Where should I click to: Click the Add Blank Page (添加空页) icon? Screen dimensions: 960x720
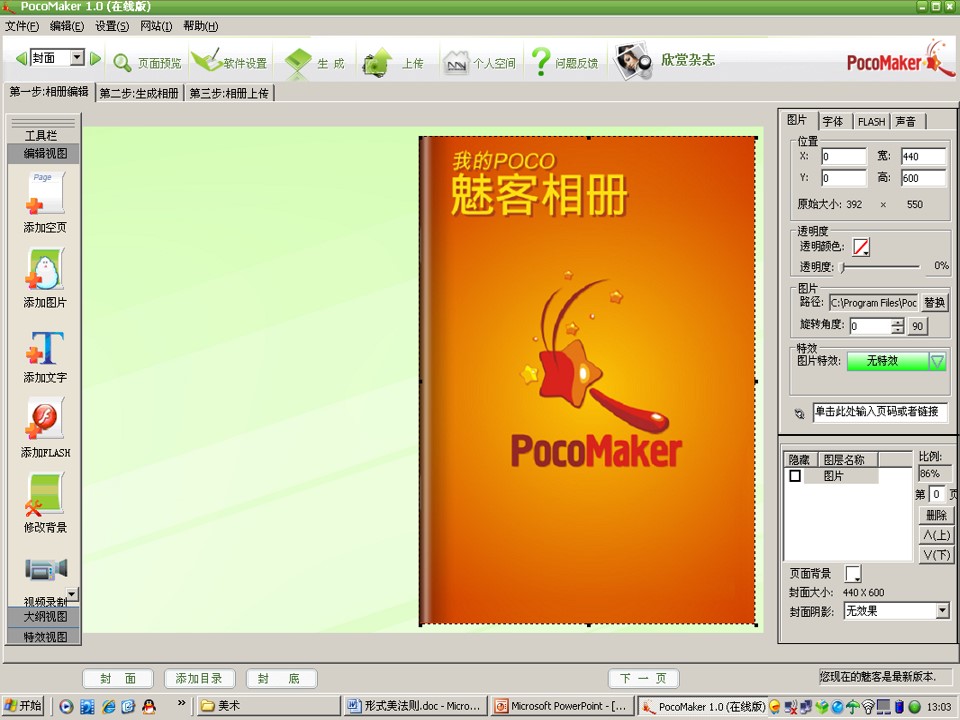(x=45, y=193)
